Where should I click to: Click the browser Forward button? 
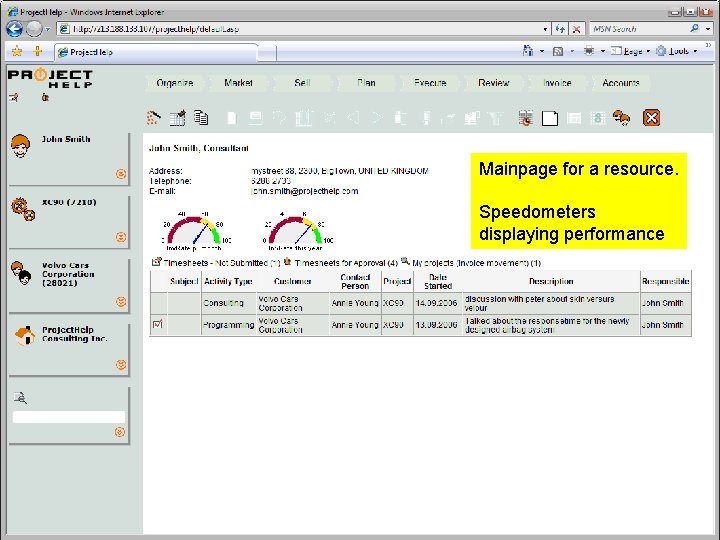tap(34, 29)
